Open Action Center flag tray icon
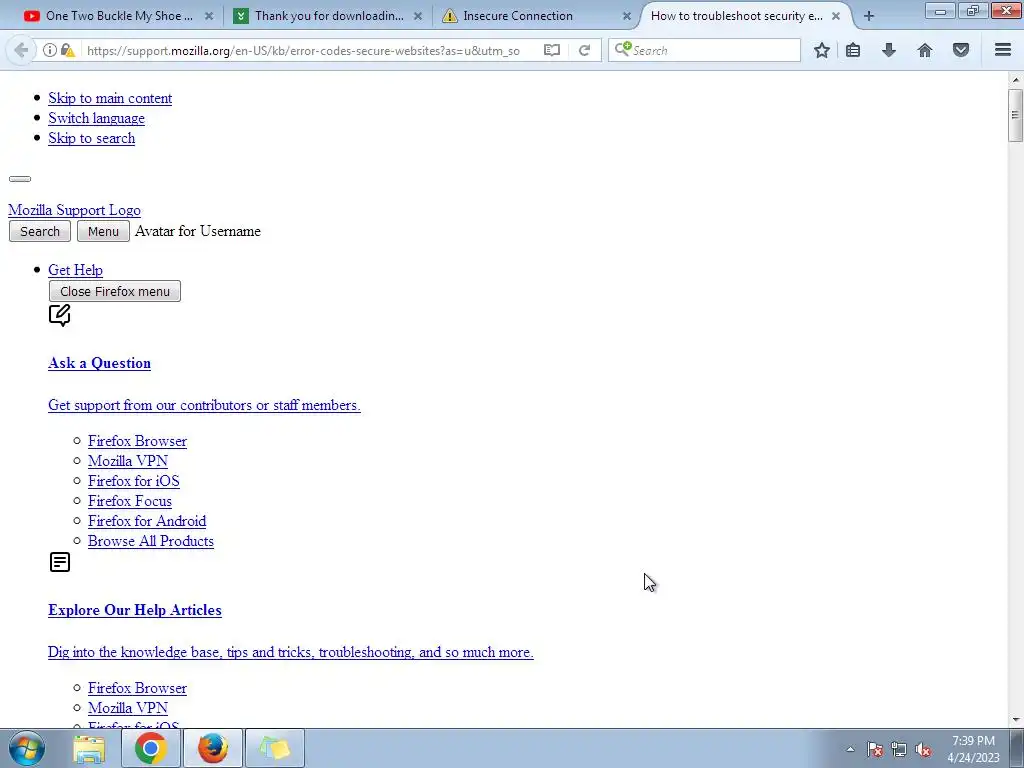 coord(875,750)
